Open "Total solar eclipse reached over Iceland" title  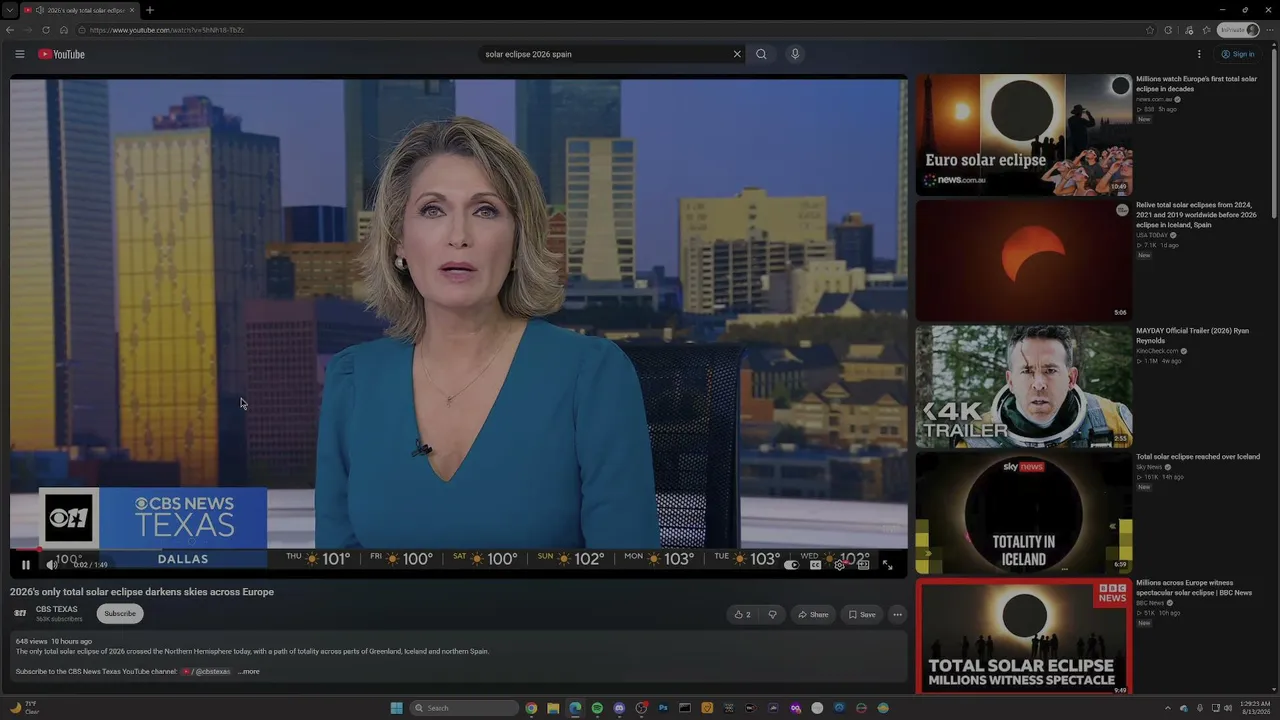coord(1198,457)
